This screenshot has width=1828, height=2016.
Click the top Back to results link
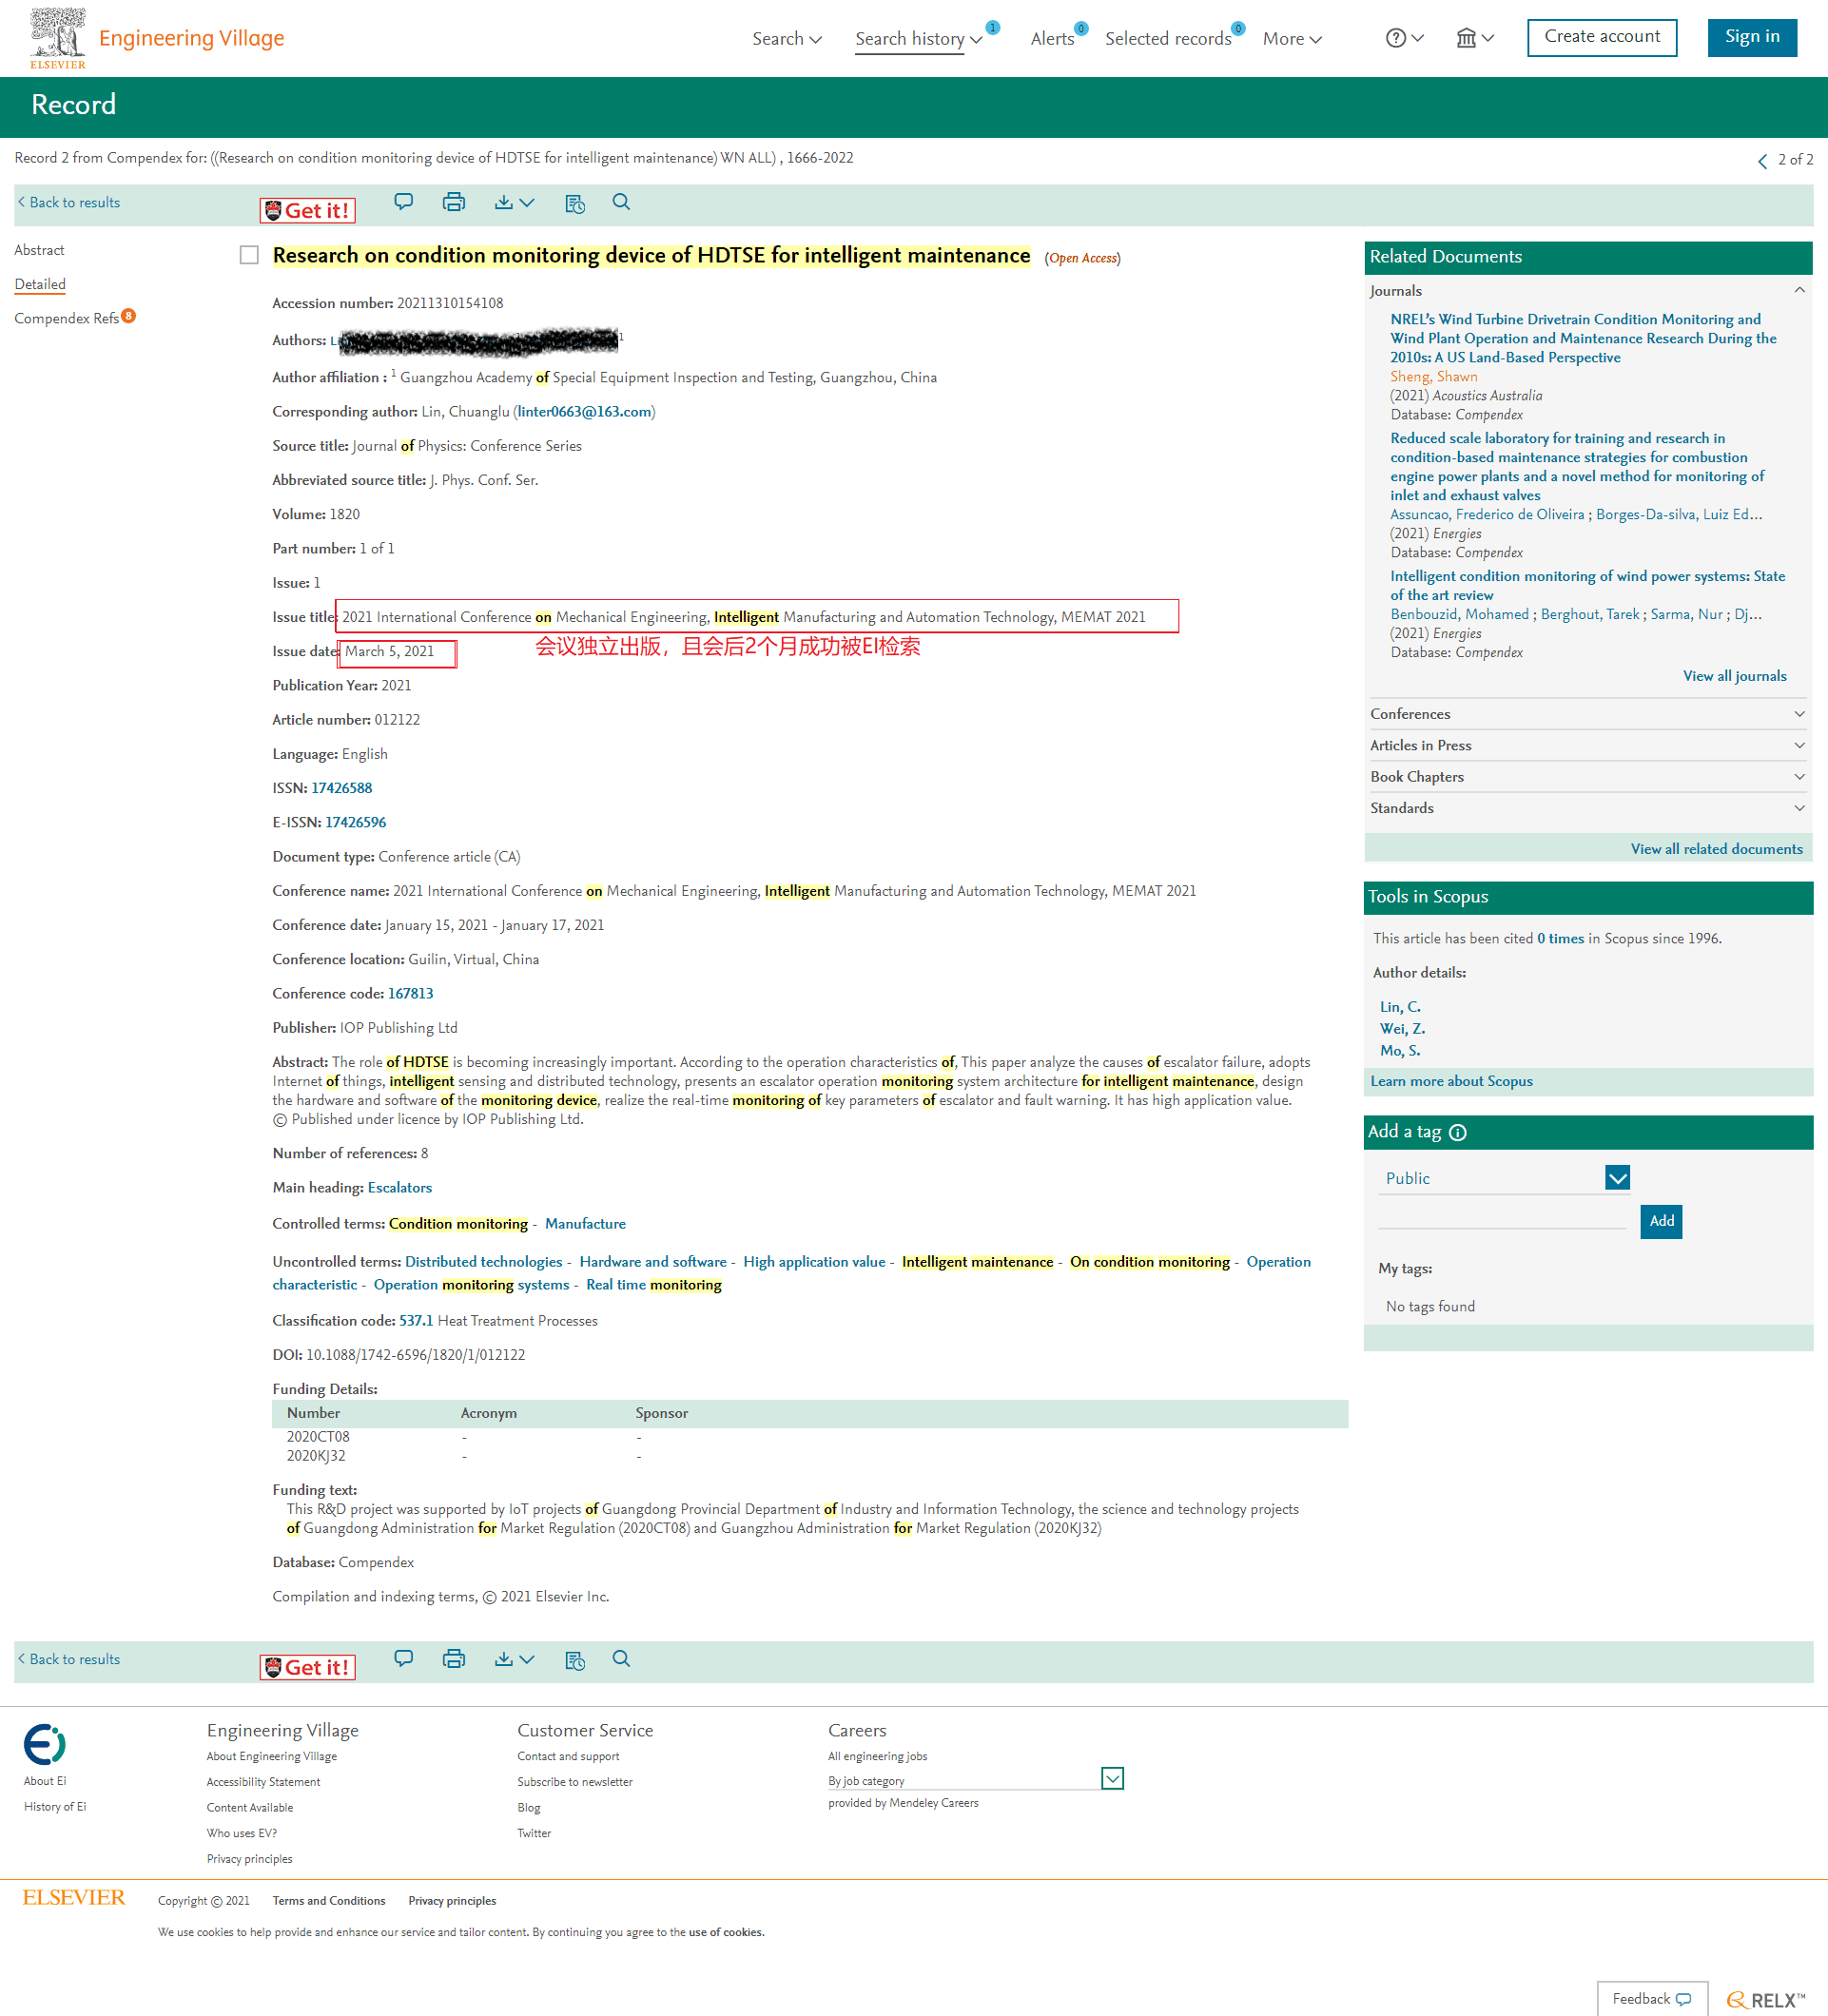pos(69,202)
